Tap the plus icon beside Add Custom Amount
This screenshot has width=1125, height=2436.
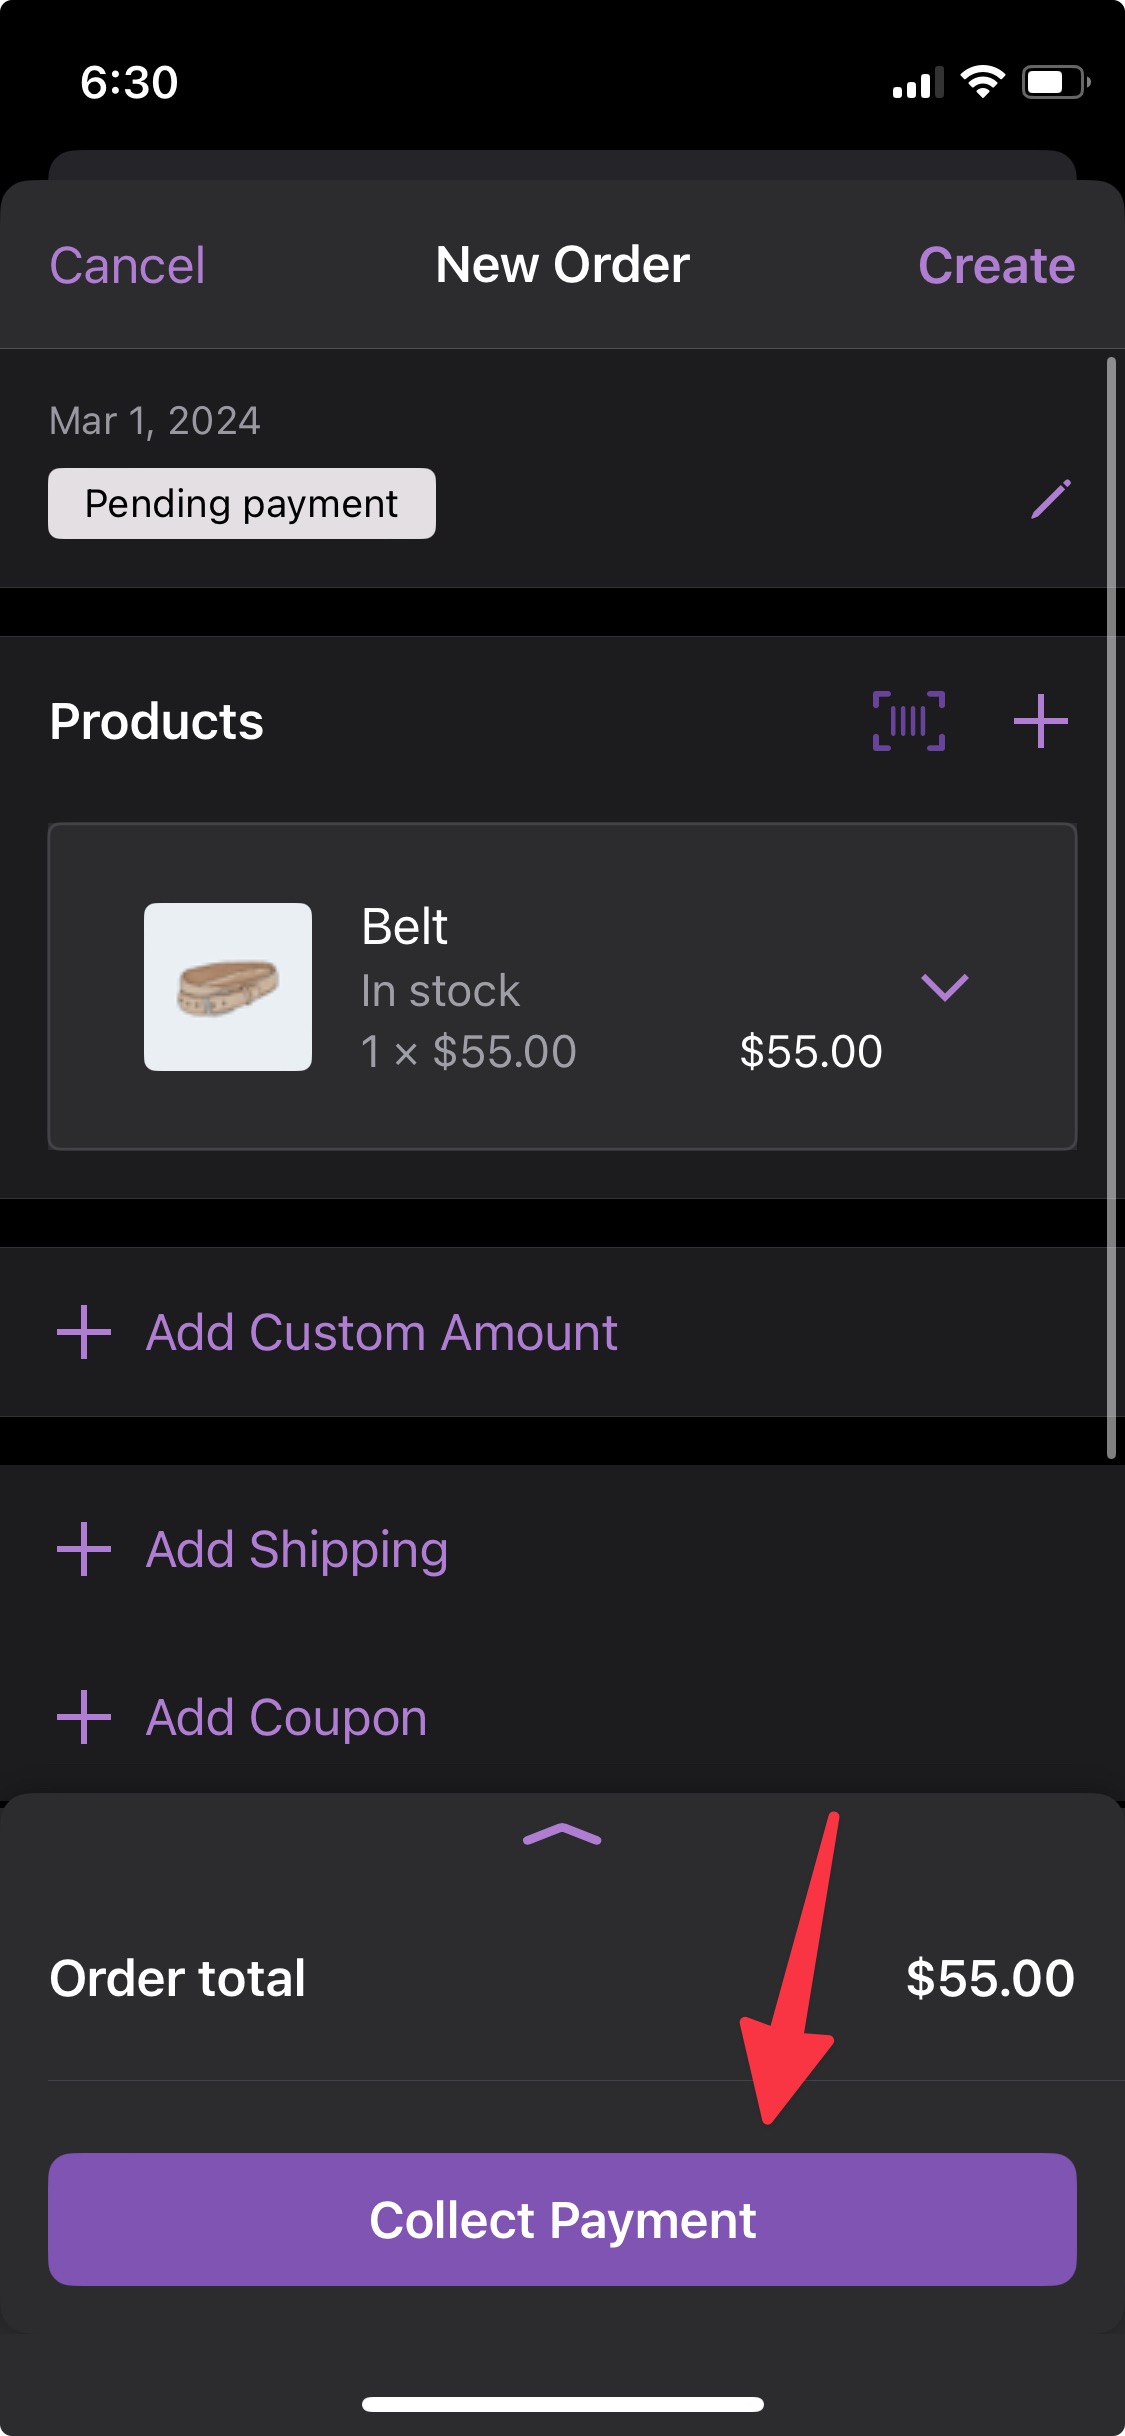click(84, 1332)
